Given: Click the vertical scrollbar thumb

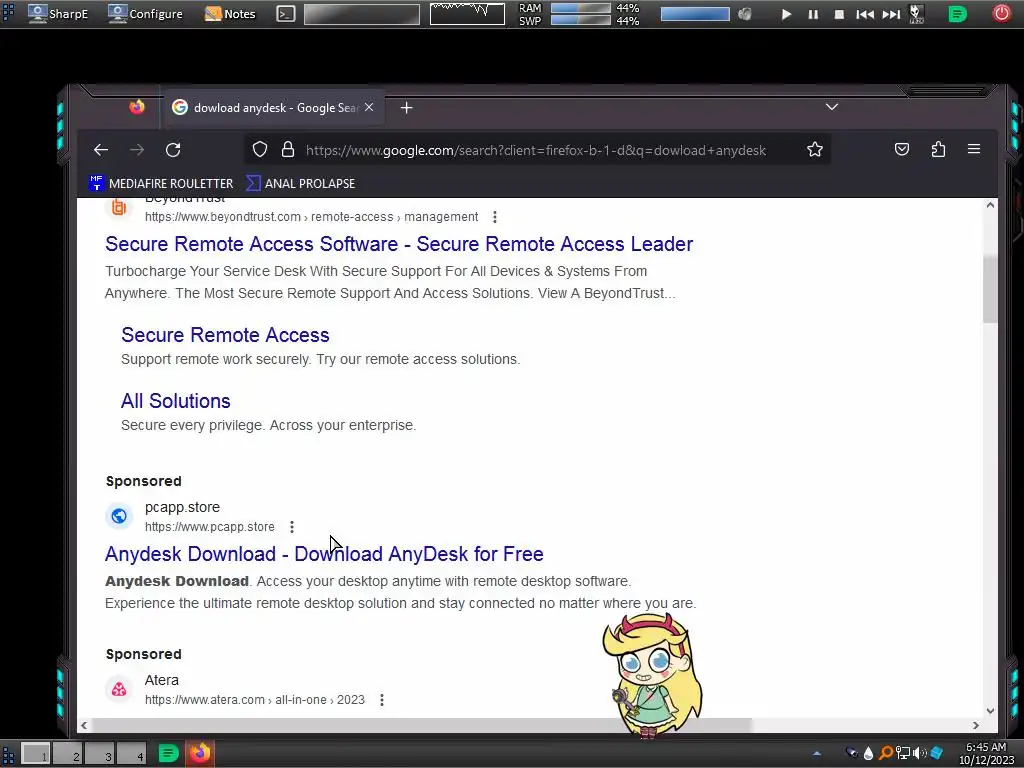Looking at the screenshot, I should (x=990, y=289).
